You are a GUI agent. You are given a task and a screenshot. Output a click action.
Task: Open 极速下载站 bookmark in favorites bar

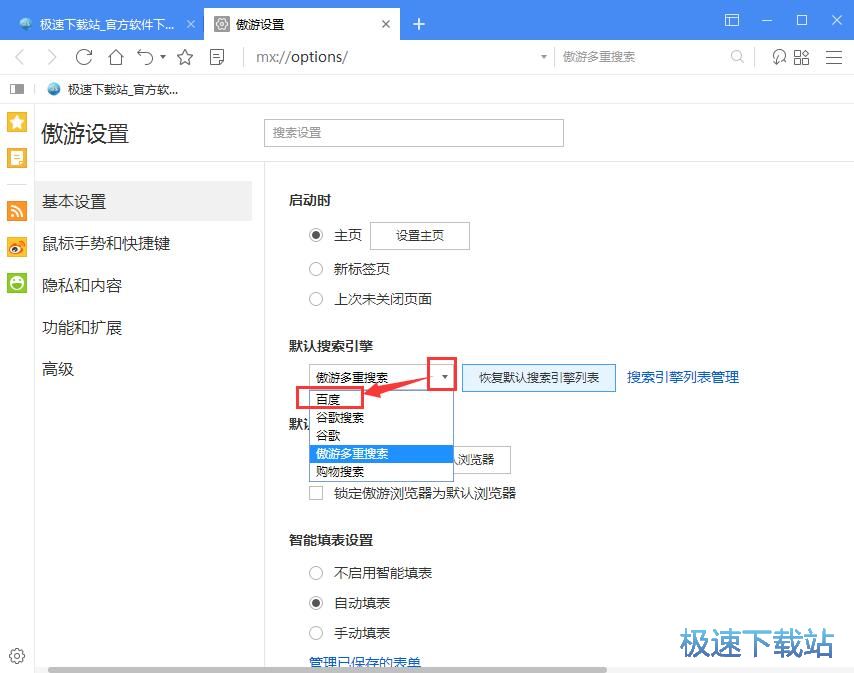(112, 89)
